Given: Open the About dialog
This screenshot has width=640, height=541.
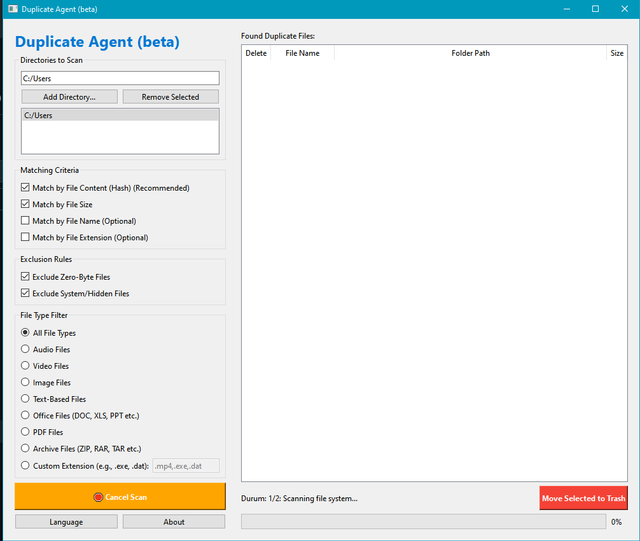Looking at the screenshot, I should (174, 522).
